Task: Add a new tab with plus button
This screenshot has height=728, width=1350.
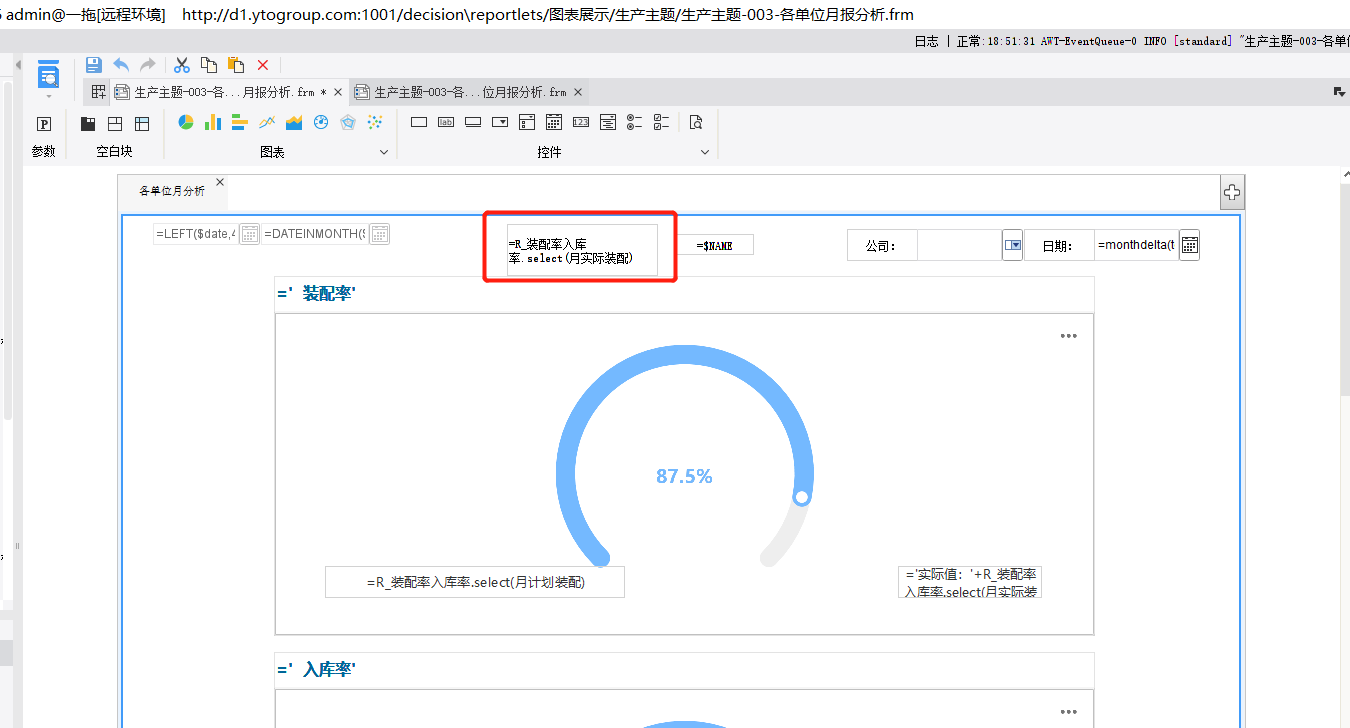Action: (x=1232, y=193)
